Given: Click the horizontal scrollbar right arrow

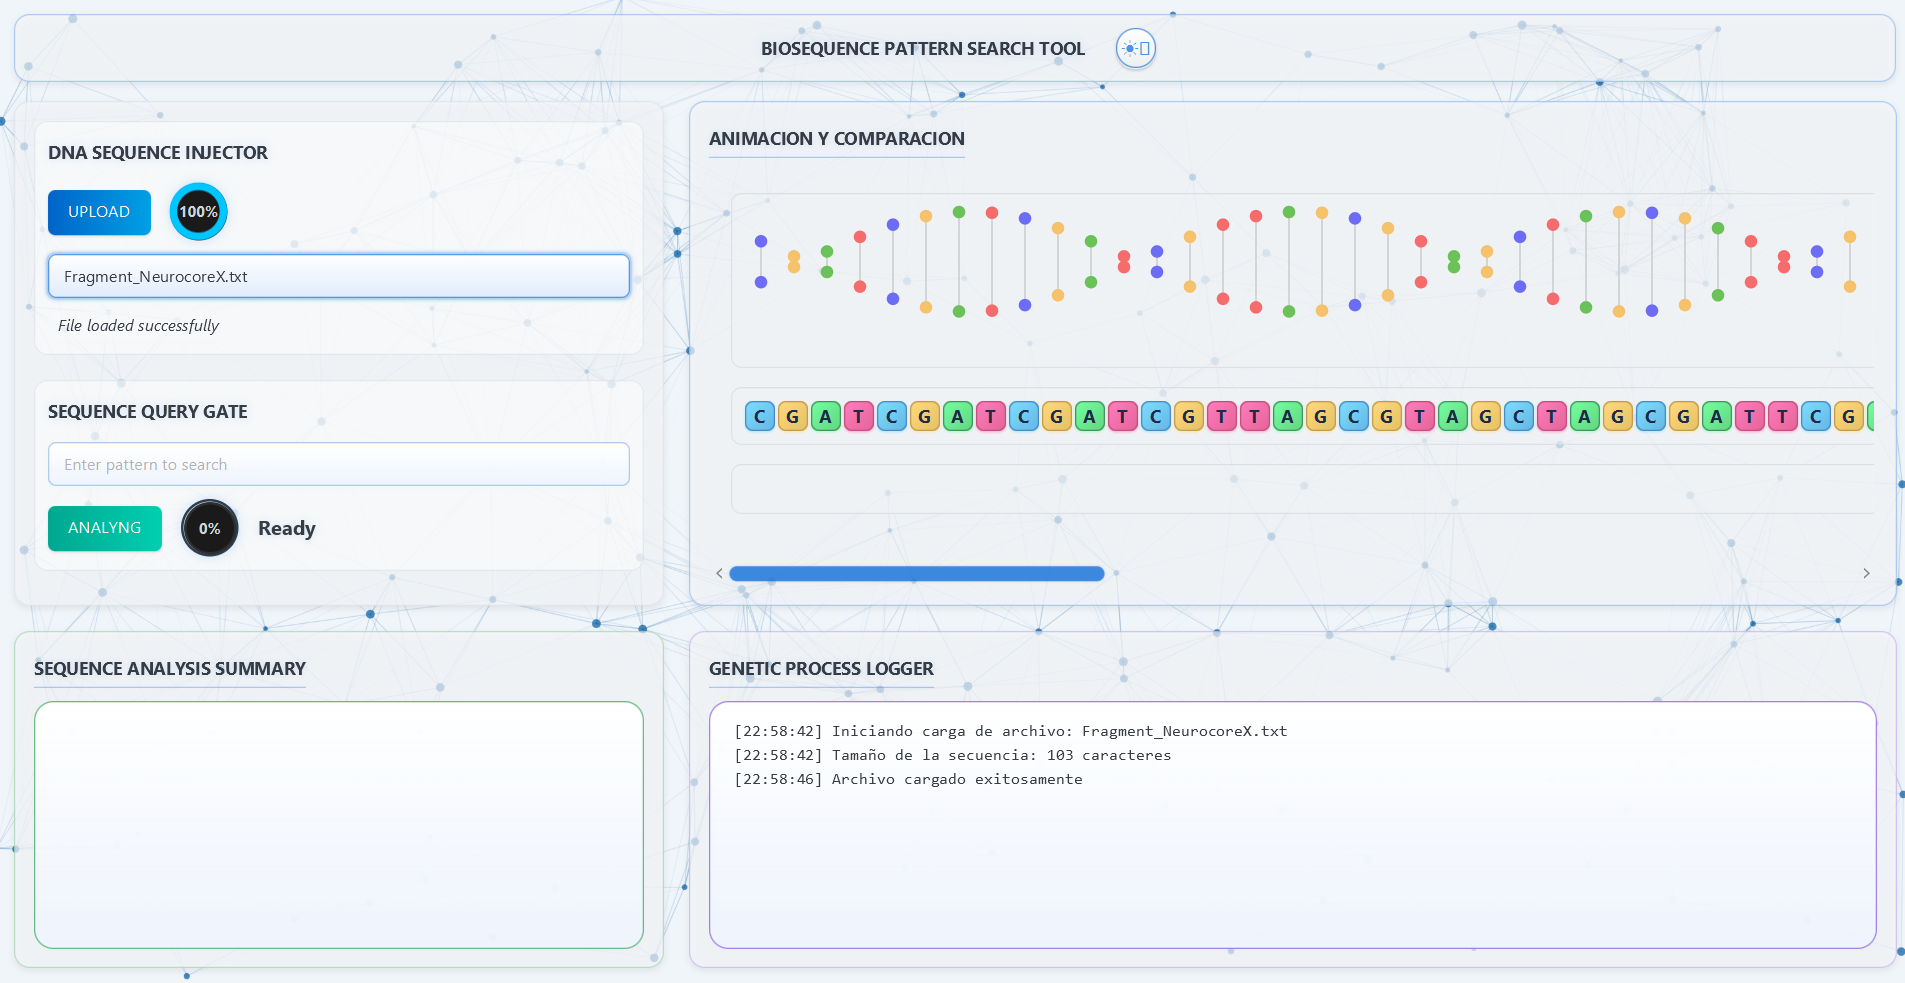Looking at the screenshot, I should click(1866, 573).
